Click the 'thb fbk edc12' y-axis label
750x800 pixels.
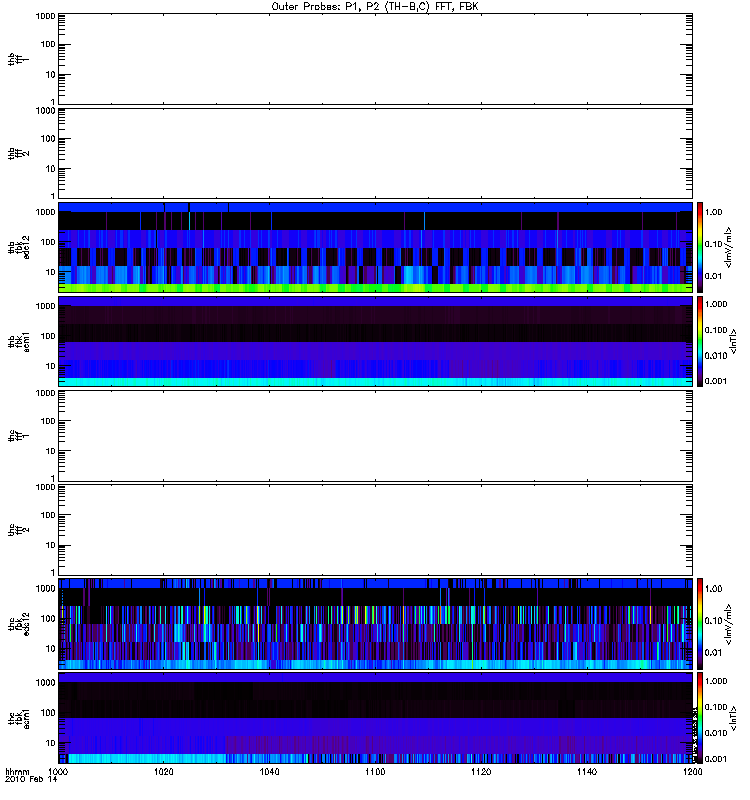tap(18, 247)
